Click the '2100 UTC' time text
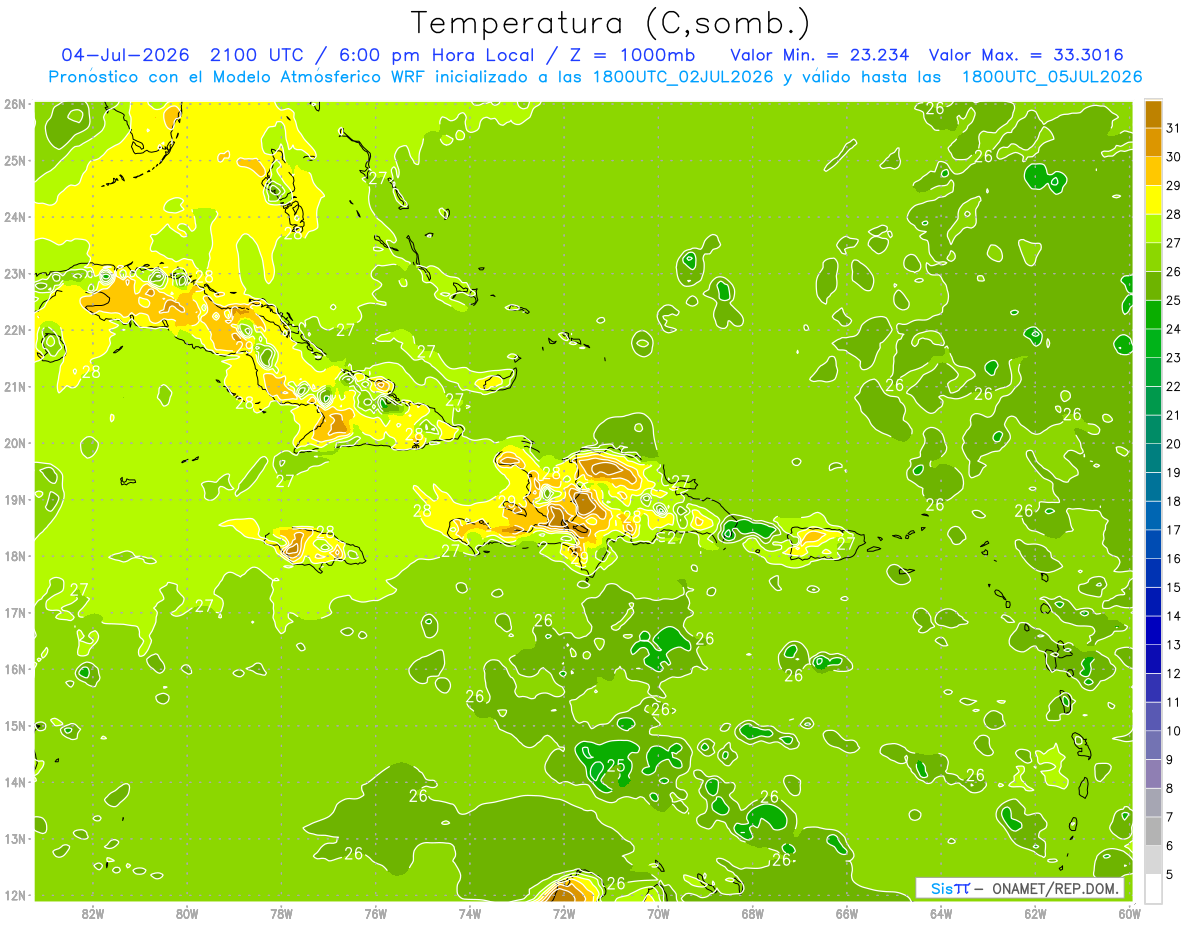Image resolution: width=1200 pixels, height=927 pixels. tap(256, 55)
